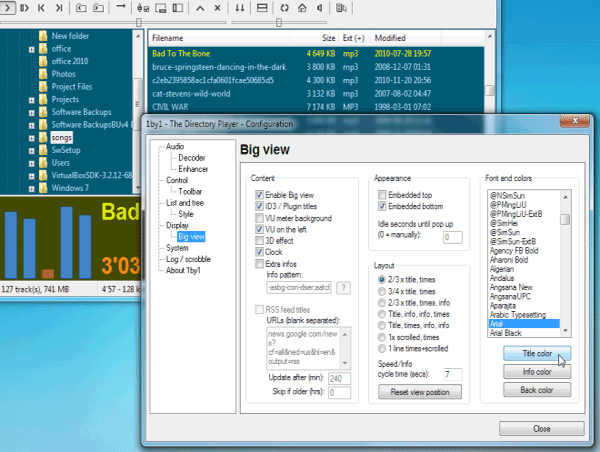This screenshot has height=452, width=600.
Task: Expand the Projects folder in the tree
Action: (32, 100)
